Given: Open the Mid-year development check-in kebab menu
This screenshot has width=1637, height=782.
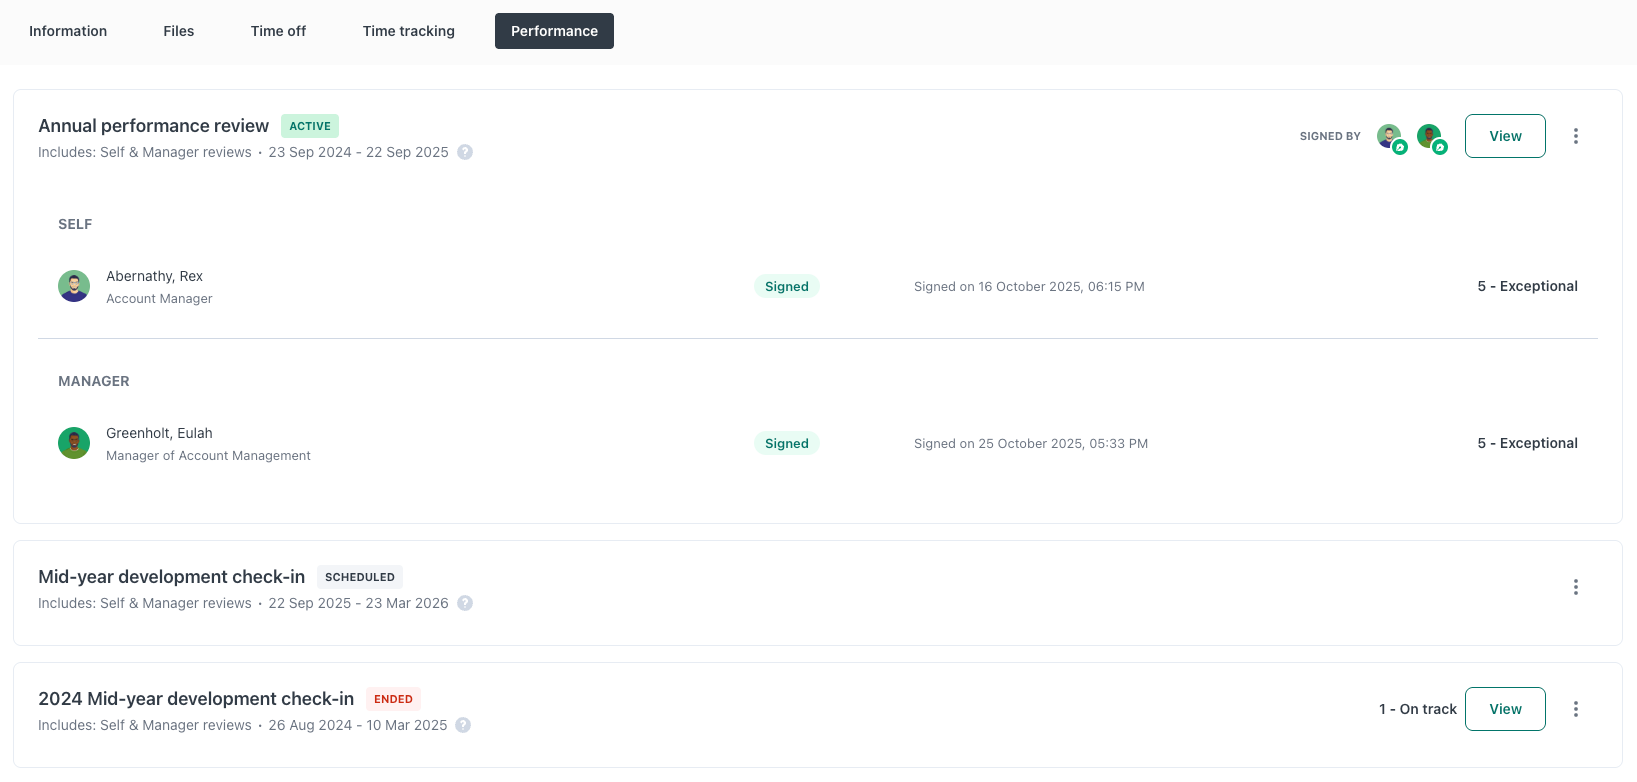Looking at the screenshot, I should tap(1575, 587).
